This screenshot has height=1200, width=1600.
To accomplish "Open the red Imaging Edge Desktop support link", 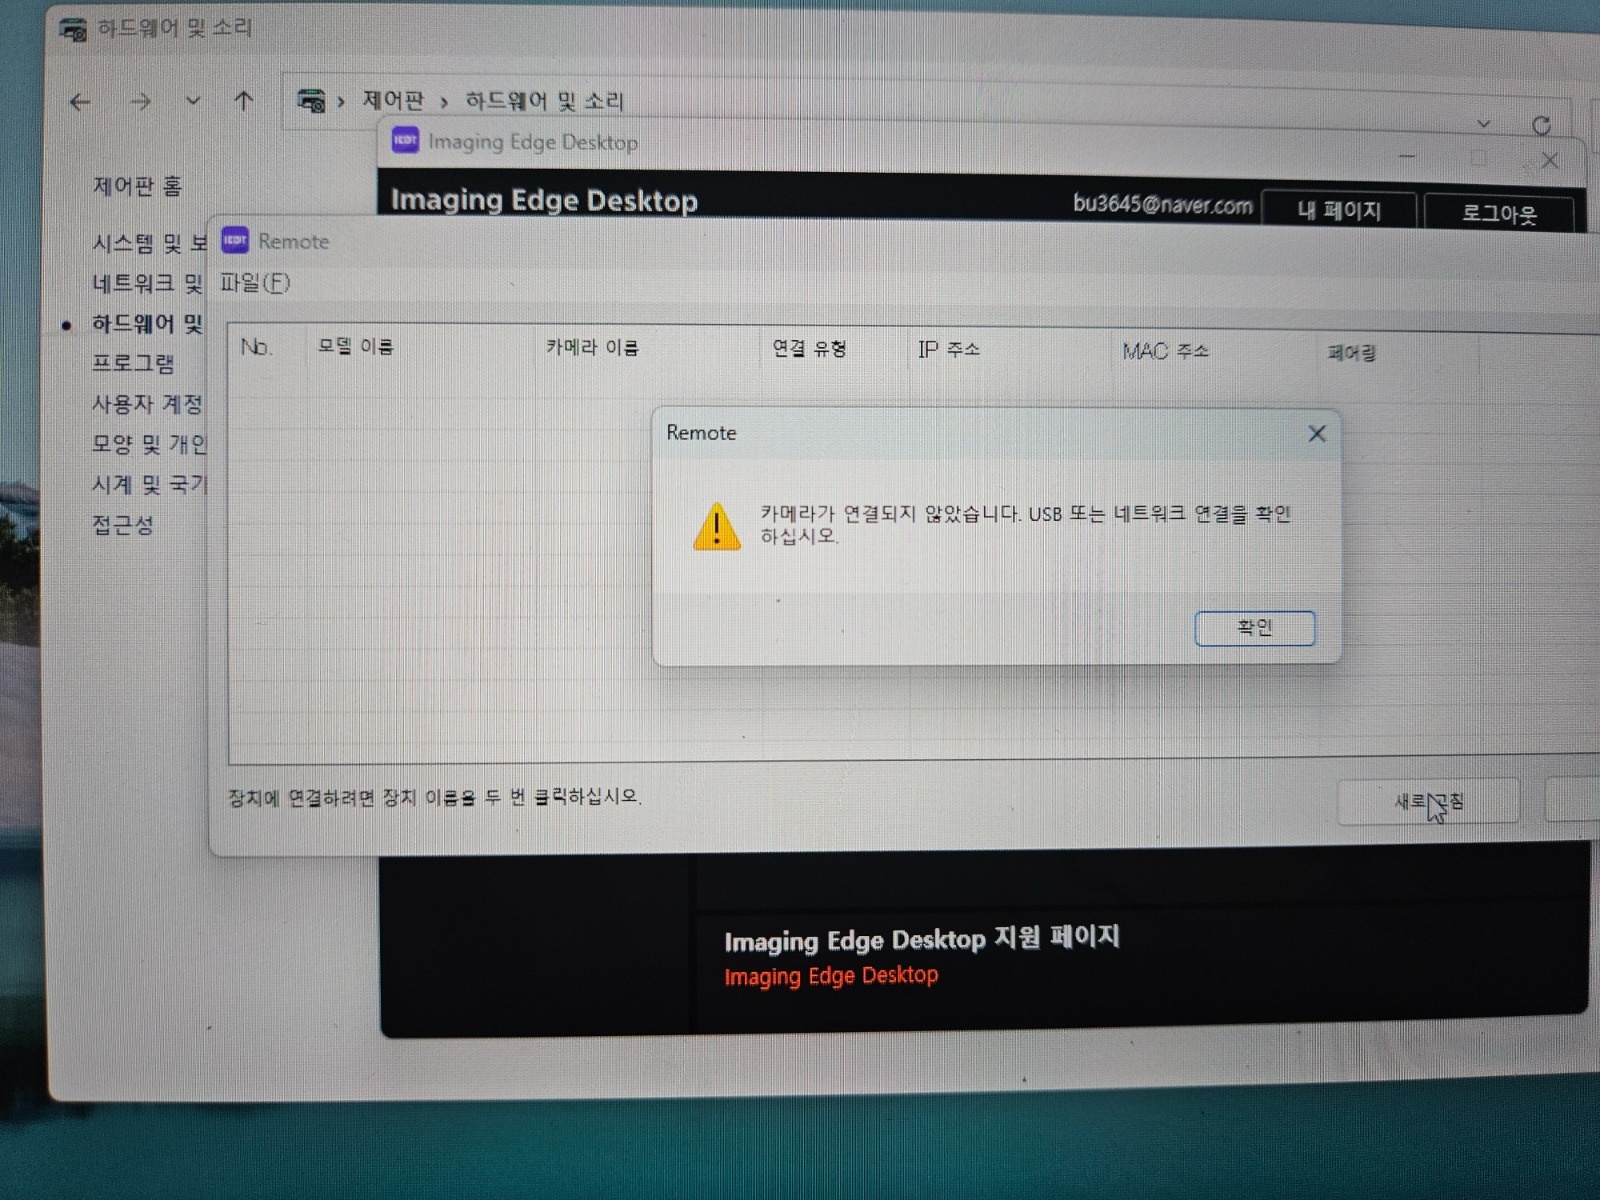I will [x=831, y=975].
